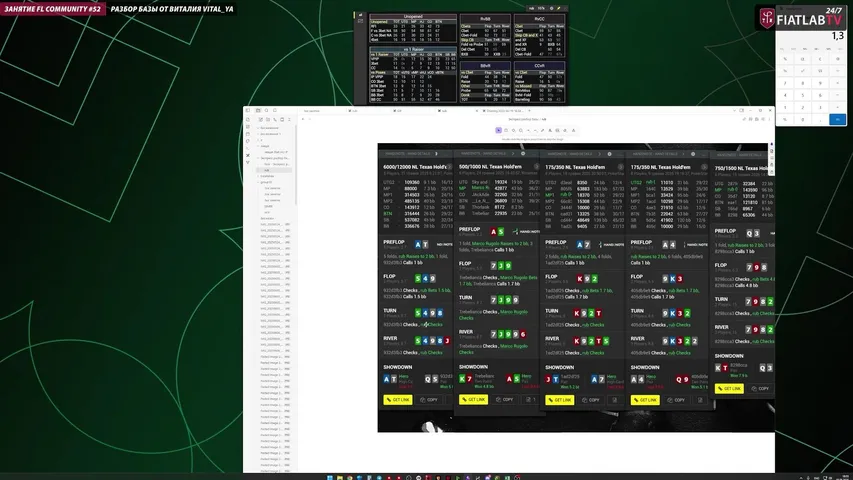Expand the 'Без названия 1' folder chevron
The height and width of the screenshot is (480, 853).
(258, 134)
